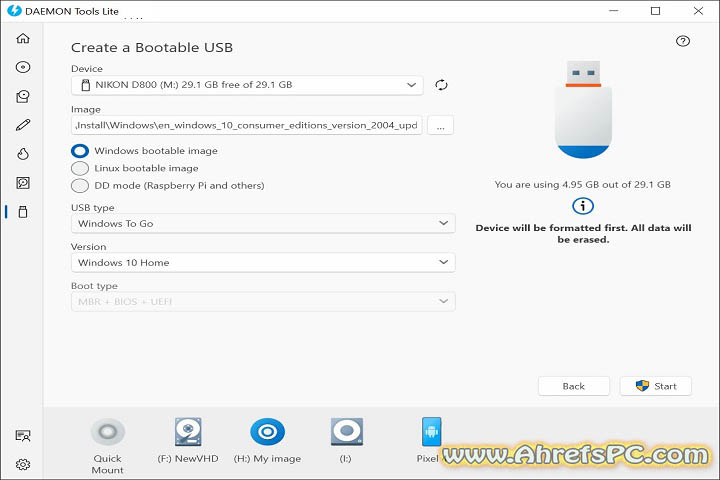This screenshot has width=720, height=480.
Task: Select the (I:) virtual drive icon
Action: 347,432
